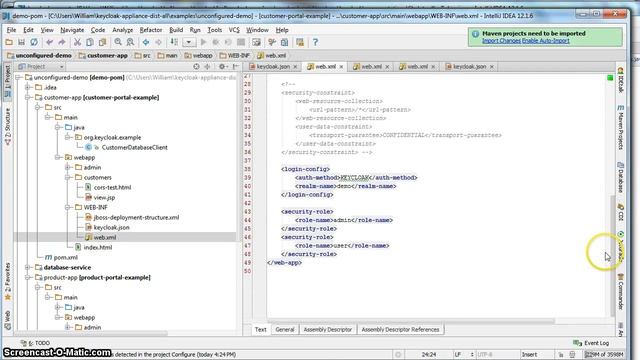The image size is (640, 360).
Task: Click the collapse all icon in Project panel
Action: pos(207,67)
